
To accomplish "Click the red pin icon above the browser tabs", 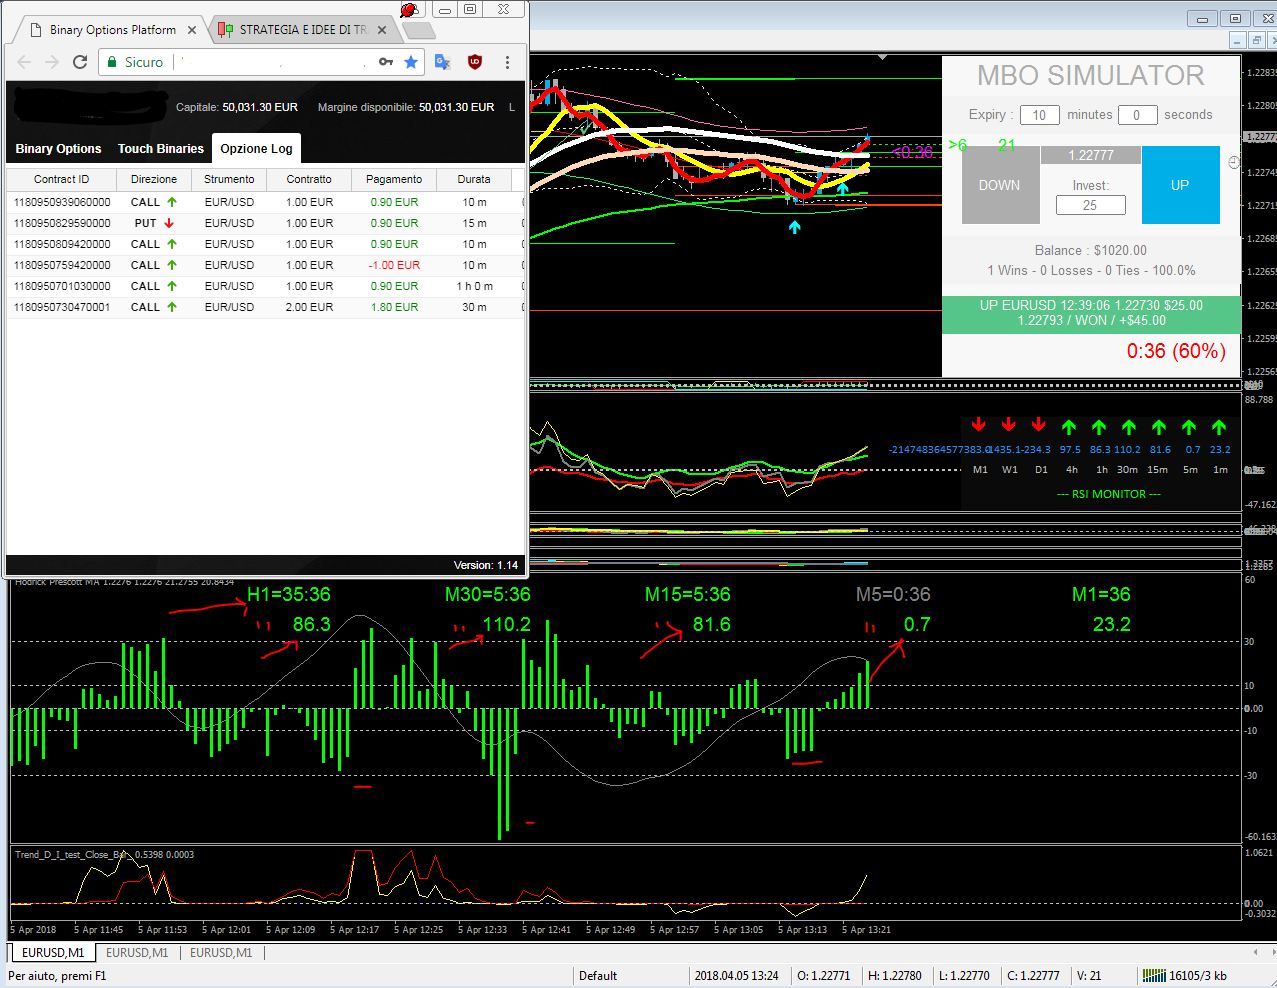I will 408,10.
